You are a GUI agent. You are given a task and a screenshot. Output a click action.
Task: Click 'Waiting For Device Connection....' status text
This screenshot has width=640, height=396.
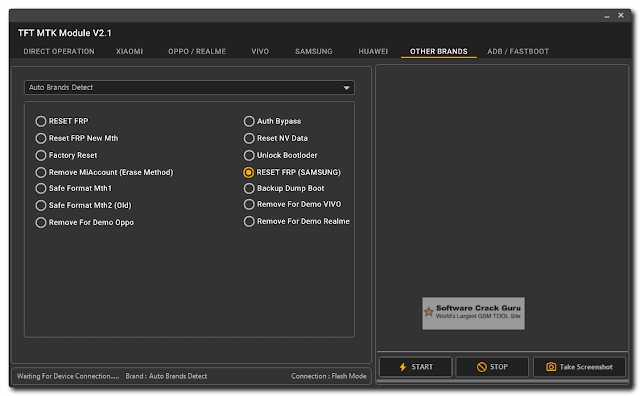68,376
